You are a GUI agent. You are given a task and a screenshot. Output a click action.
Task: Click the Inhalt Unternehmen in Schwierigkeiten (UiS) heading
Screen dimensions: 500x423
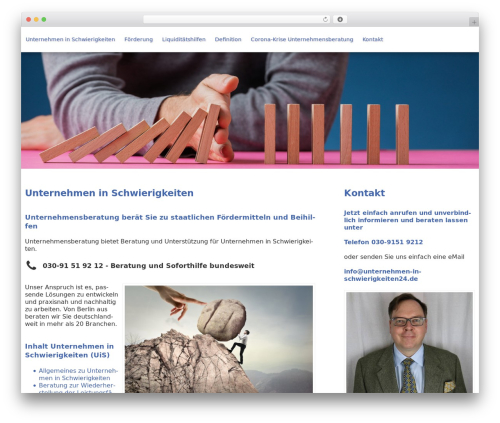click(69, 351)
